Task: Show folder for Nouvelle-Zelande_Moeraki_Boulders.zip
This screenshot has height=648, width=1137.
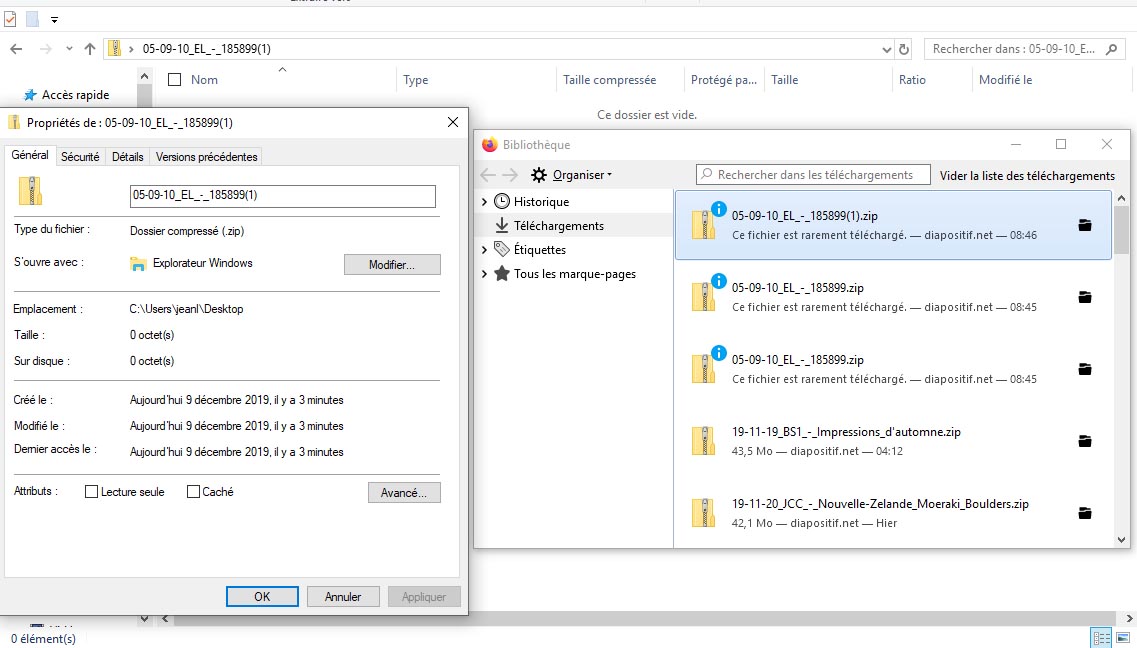Action: point(1084,513)
